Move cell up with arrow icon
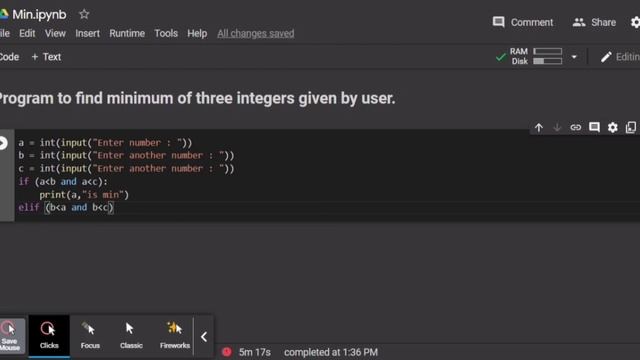This screenshot has height=360, width=640. point(539,128)
